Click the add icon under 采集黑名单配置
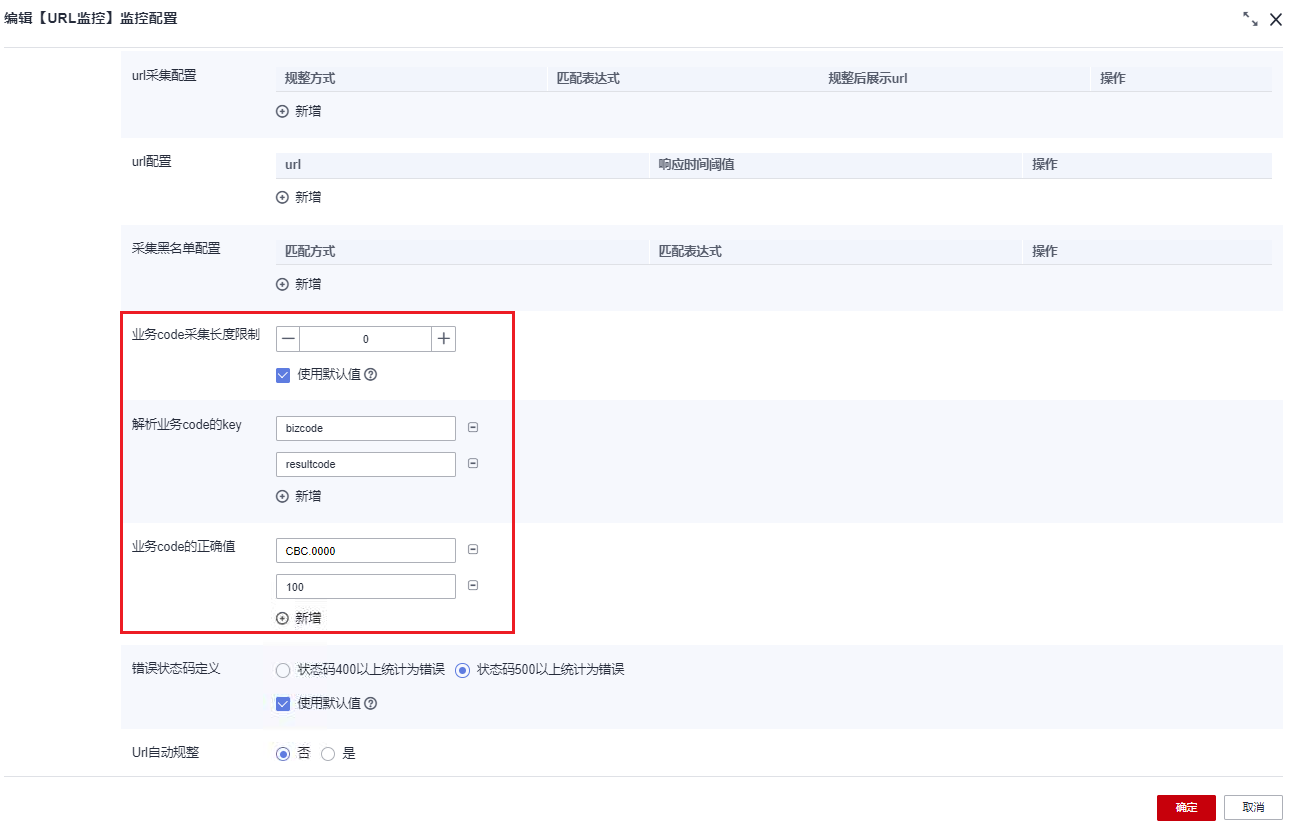This screenshot has height=835, width=1300. tap(282, 285)
